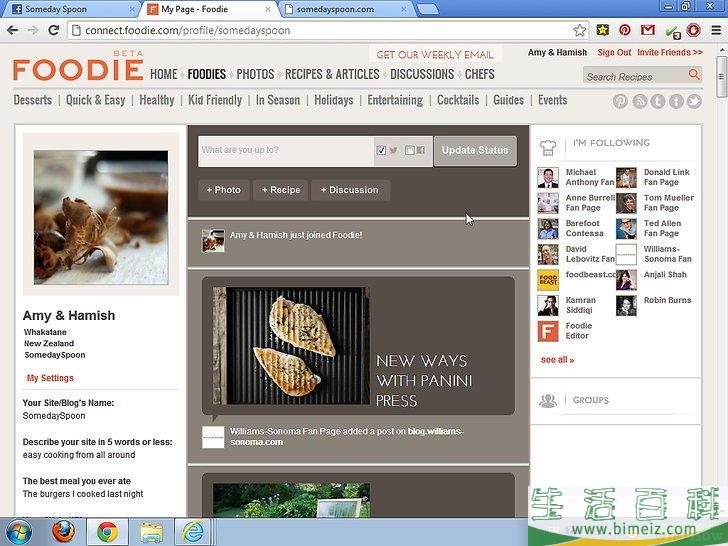The height and width of the screenshot is (546, 728).
Task: Click the + Recipe button
Action: pos(280,190)
